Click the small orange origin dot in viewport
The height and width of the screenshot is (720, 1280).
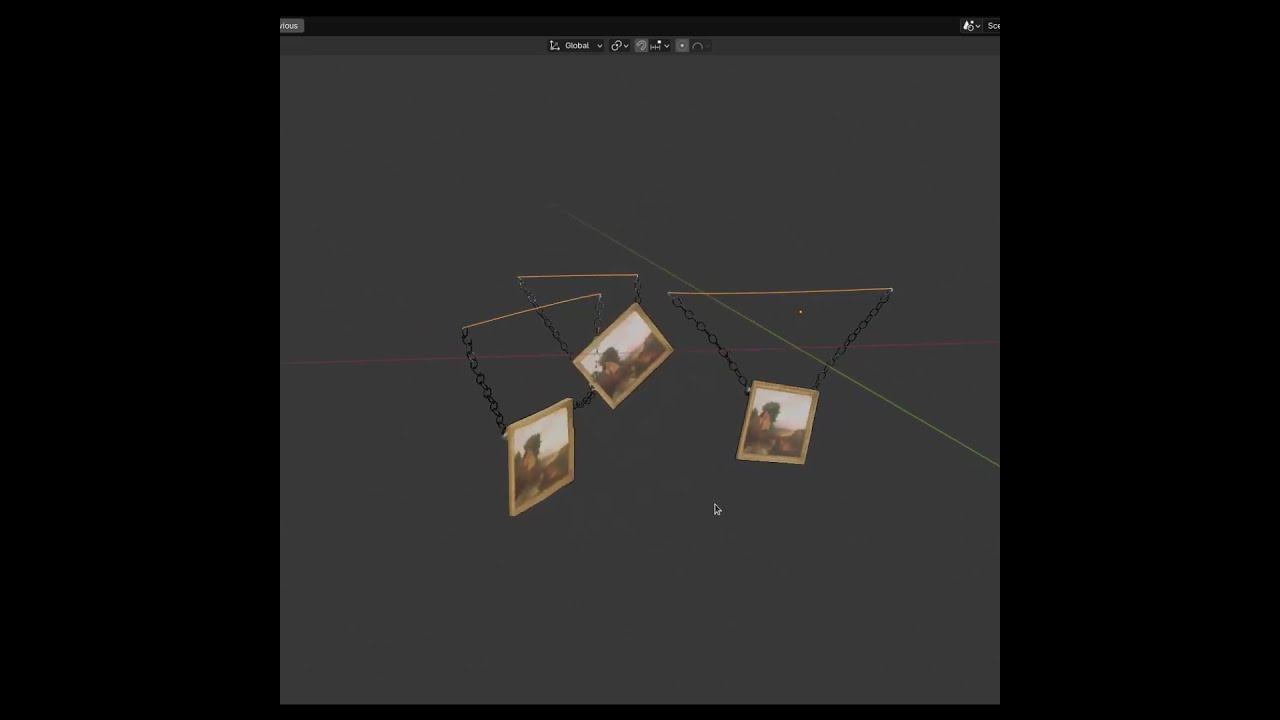800,312
